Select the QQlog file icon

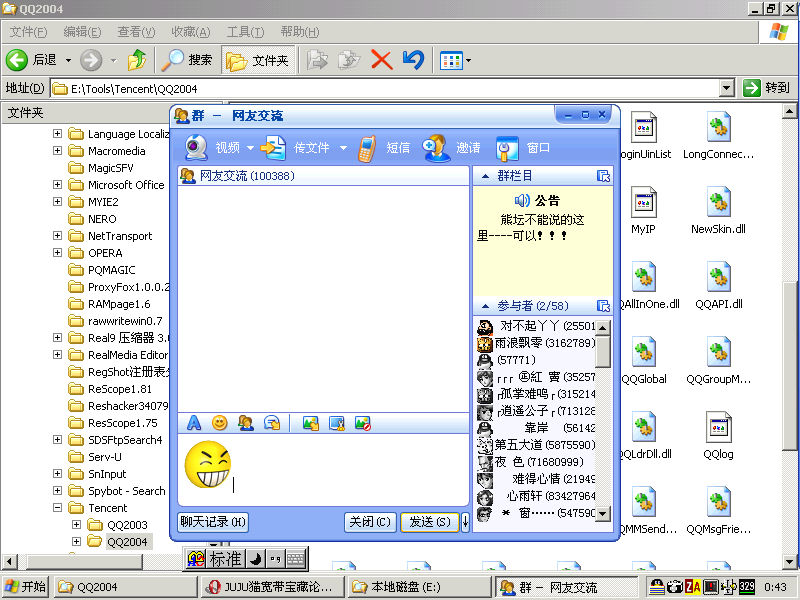coord(718,427)
